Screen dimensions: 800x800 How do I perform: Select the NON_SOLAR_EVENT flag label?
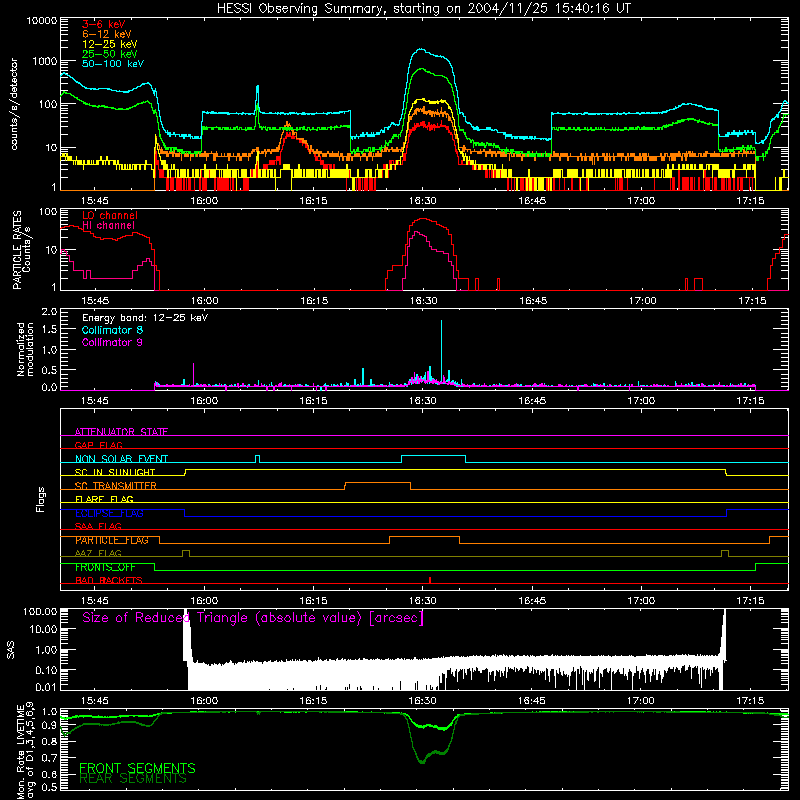121,459
